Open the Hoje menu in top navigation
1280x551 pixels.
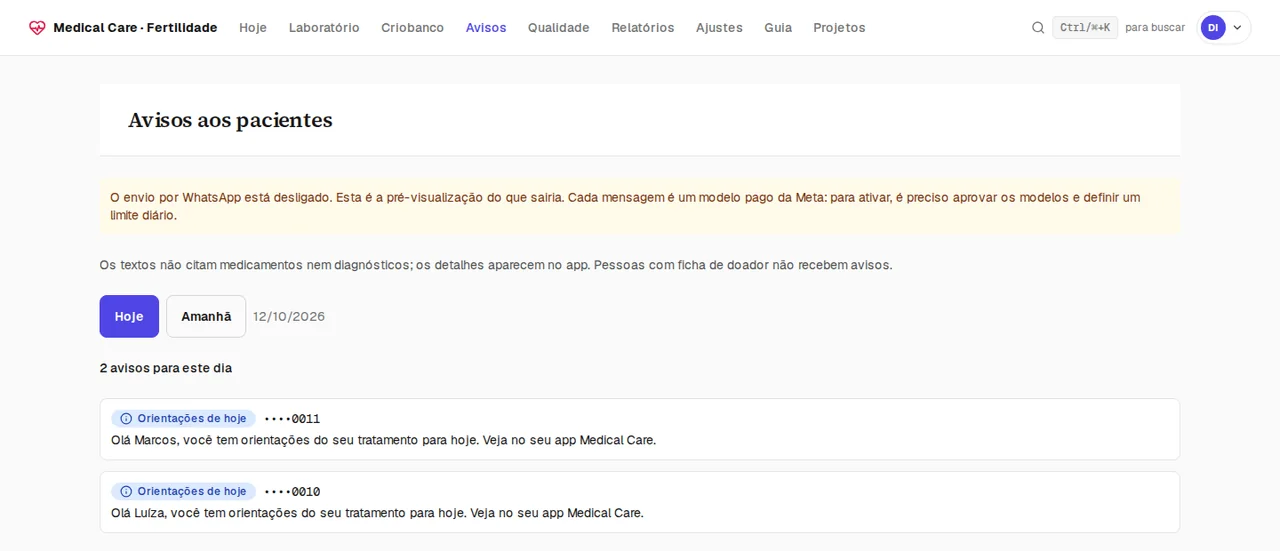click(253, 28)
